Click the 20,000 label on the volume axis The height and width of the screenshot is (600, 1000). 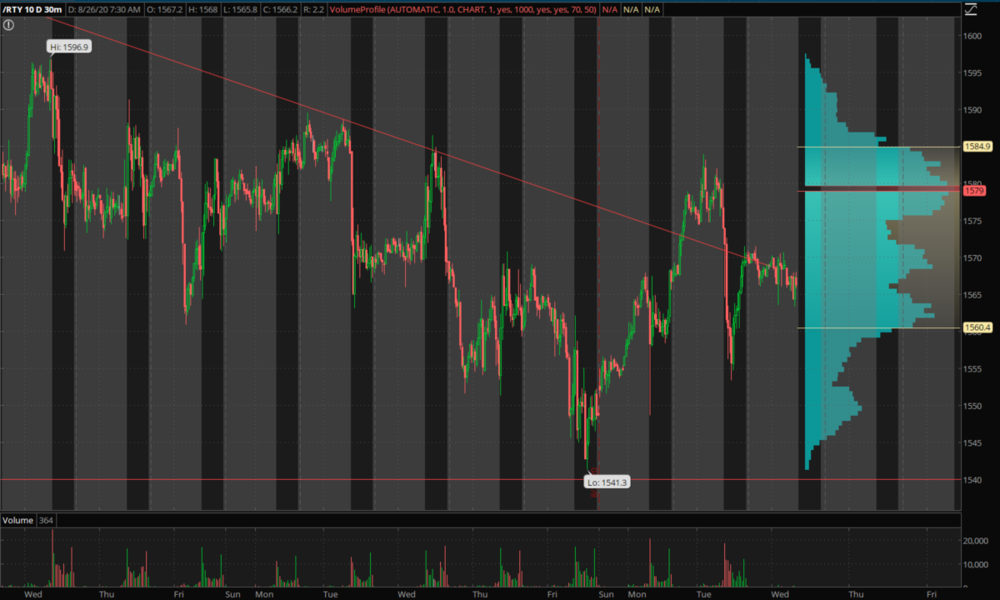point(976,541)
